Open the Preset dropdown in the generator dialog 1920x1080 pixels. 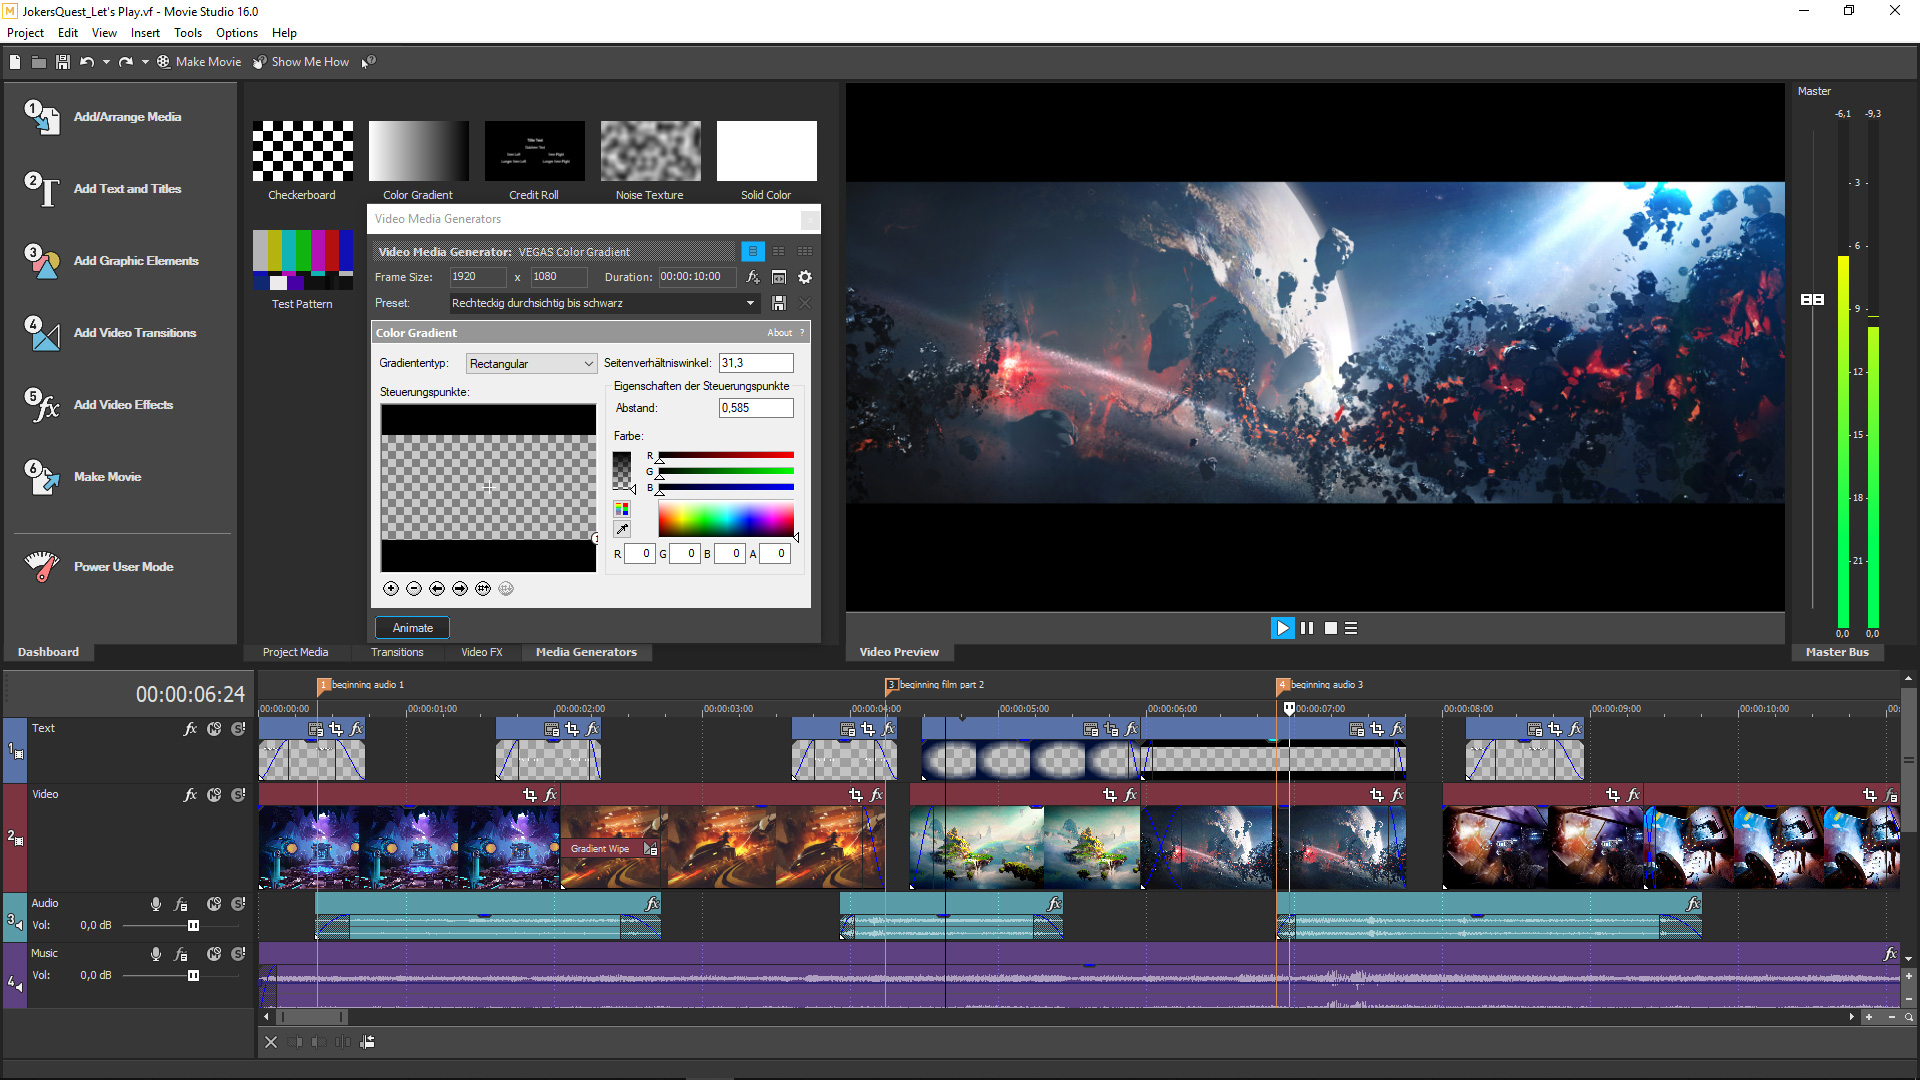pyautogui.click(x=749, y=302)
